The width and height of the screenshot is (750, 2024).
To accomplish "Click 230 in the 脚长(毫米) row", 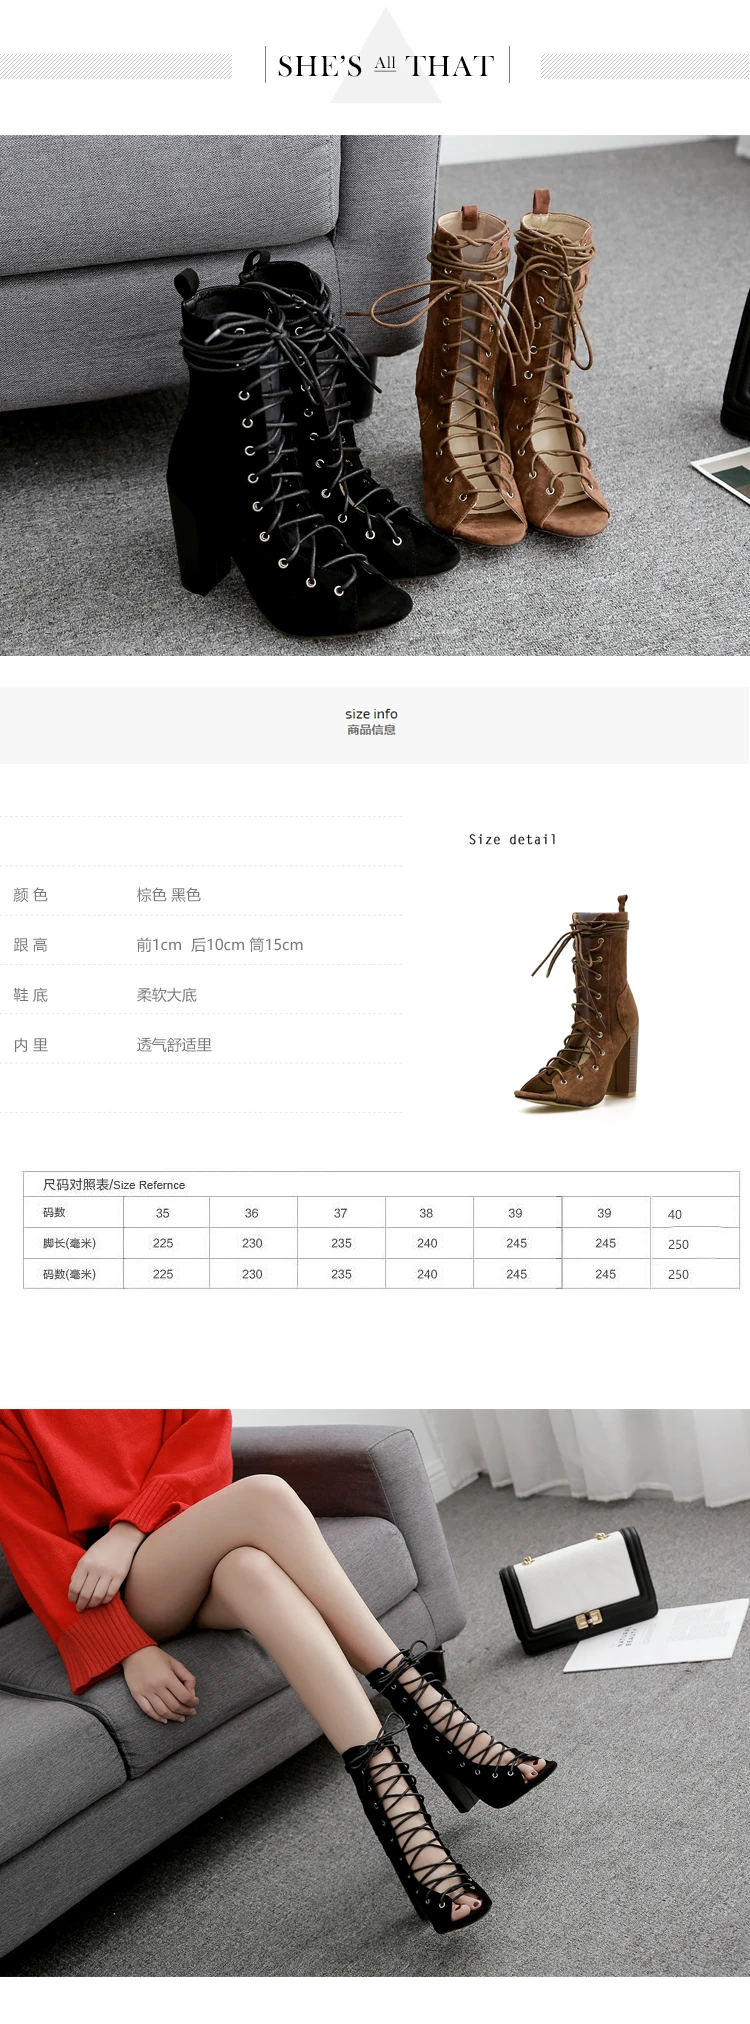I will tap(252, 1243).
